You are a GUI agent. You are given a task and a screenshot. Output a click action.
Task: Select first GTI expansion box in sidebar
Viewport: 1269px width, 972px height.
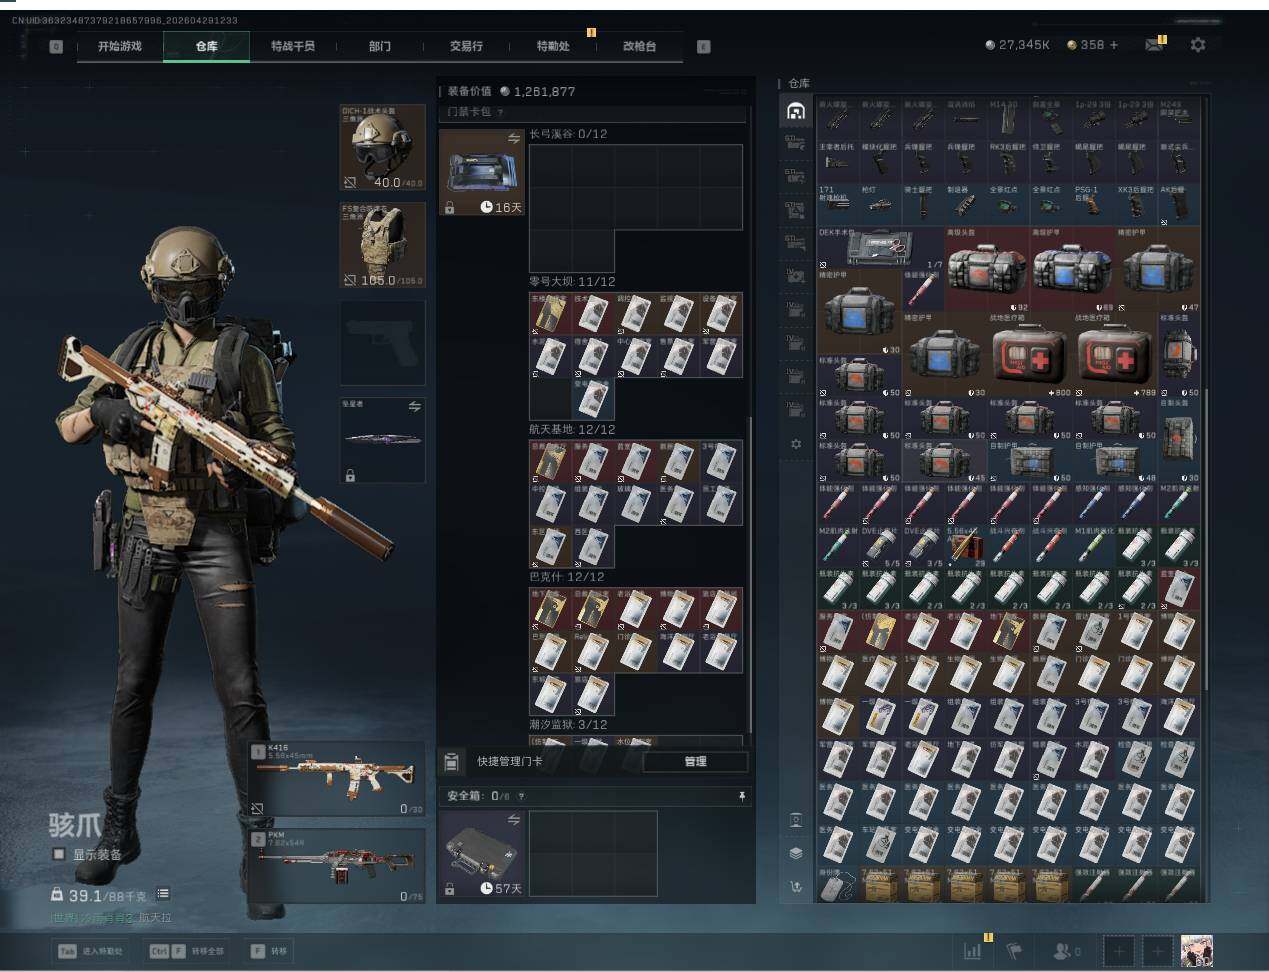point(796,144)
